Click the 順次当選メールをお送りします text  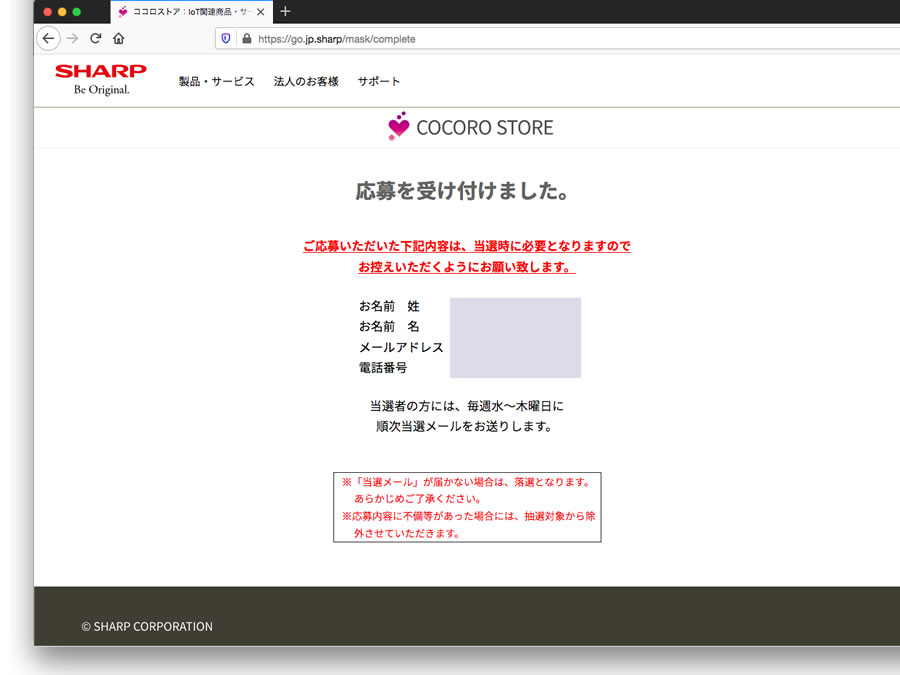pyautogui.click(x=464, y=426)
